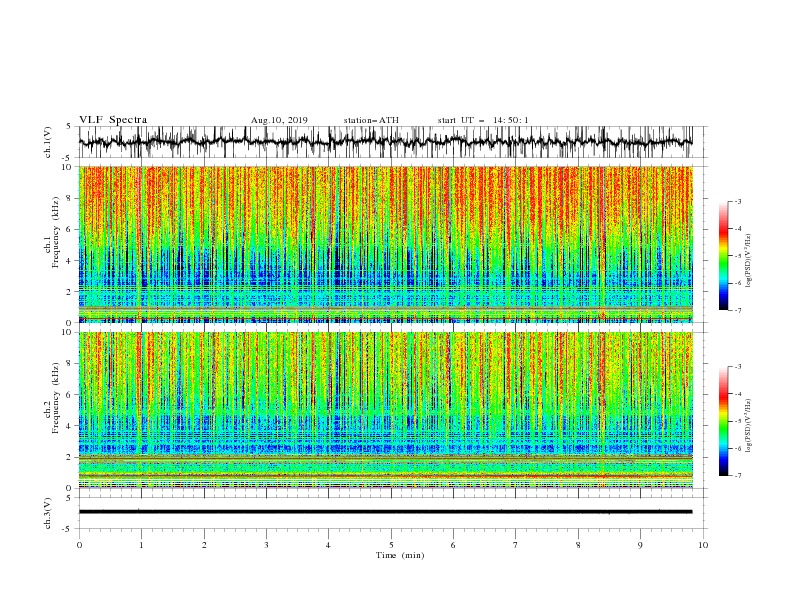This screenshot has width=792, height=612.
Task: Click the "9" tick on the time axis
Action: [640, 545]
